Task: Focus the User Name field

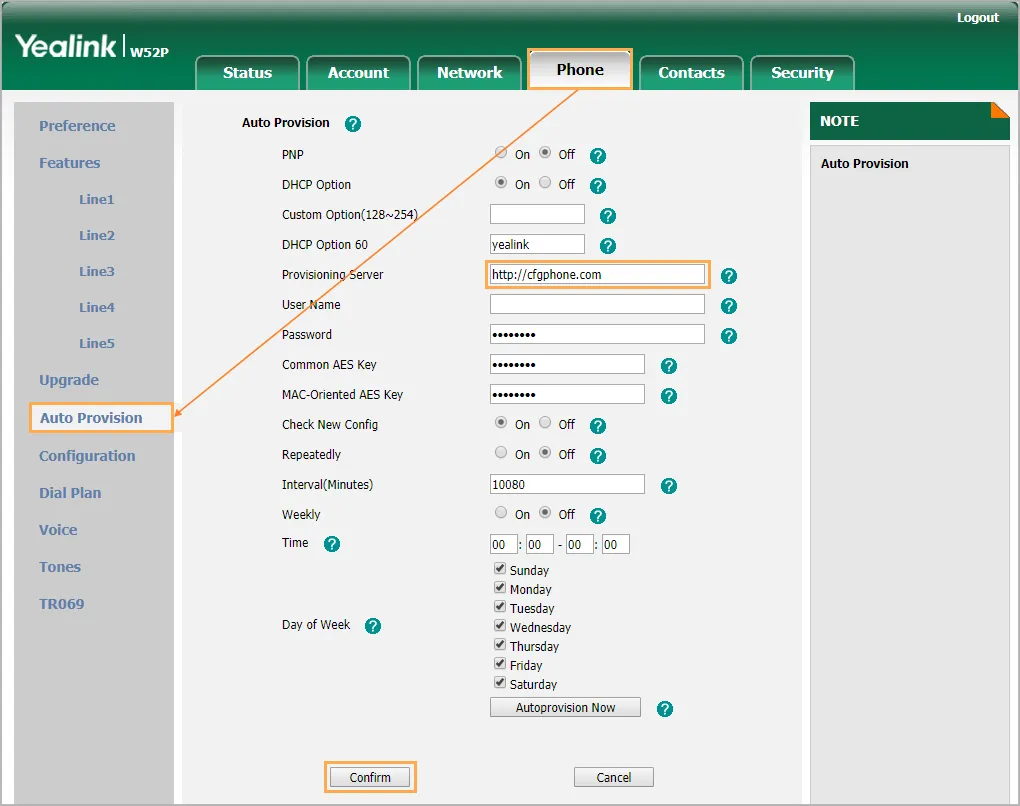Action: 597,304
